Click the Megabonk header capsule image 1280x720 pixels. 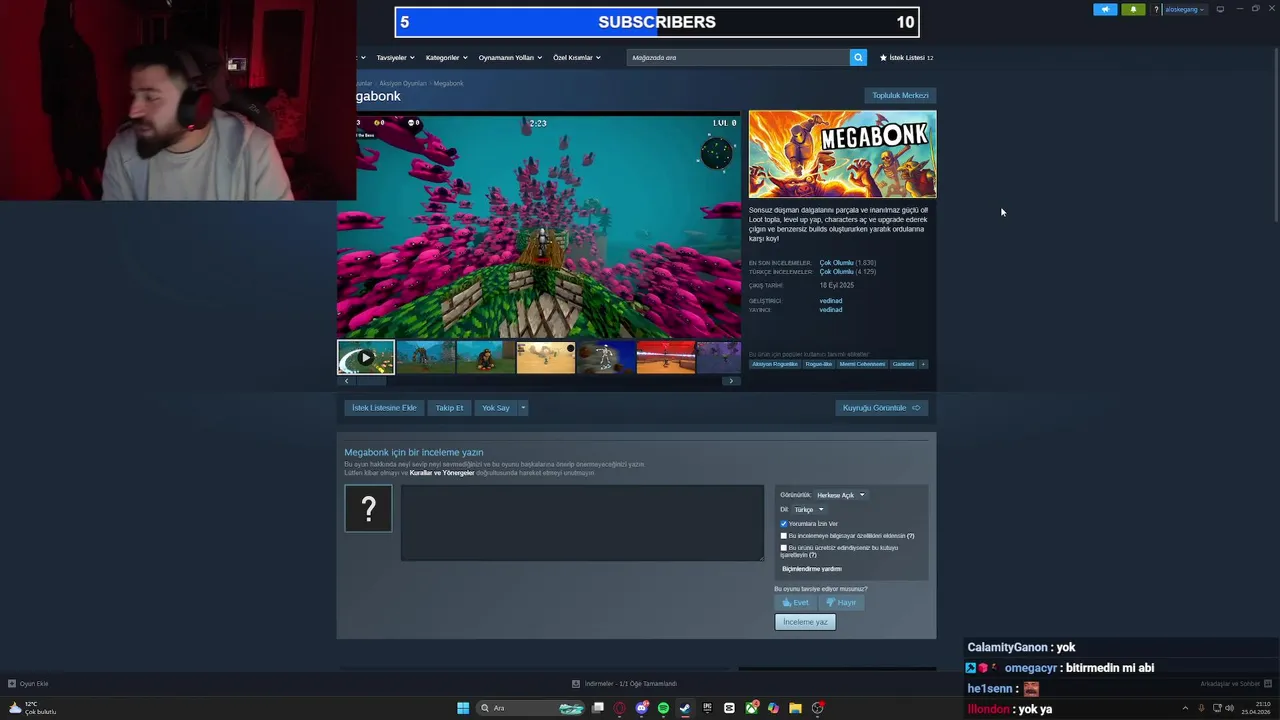coord(842,154)
